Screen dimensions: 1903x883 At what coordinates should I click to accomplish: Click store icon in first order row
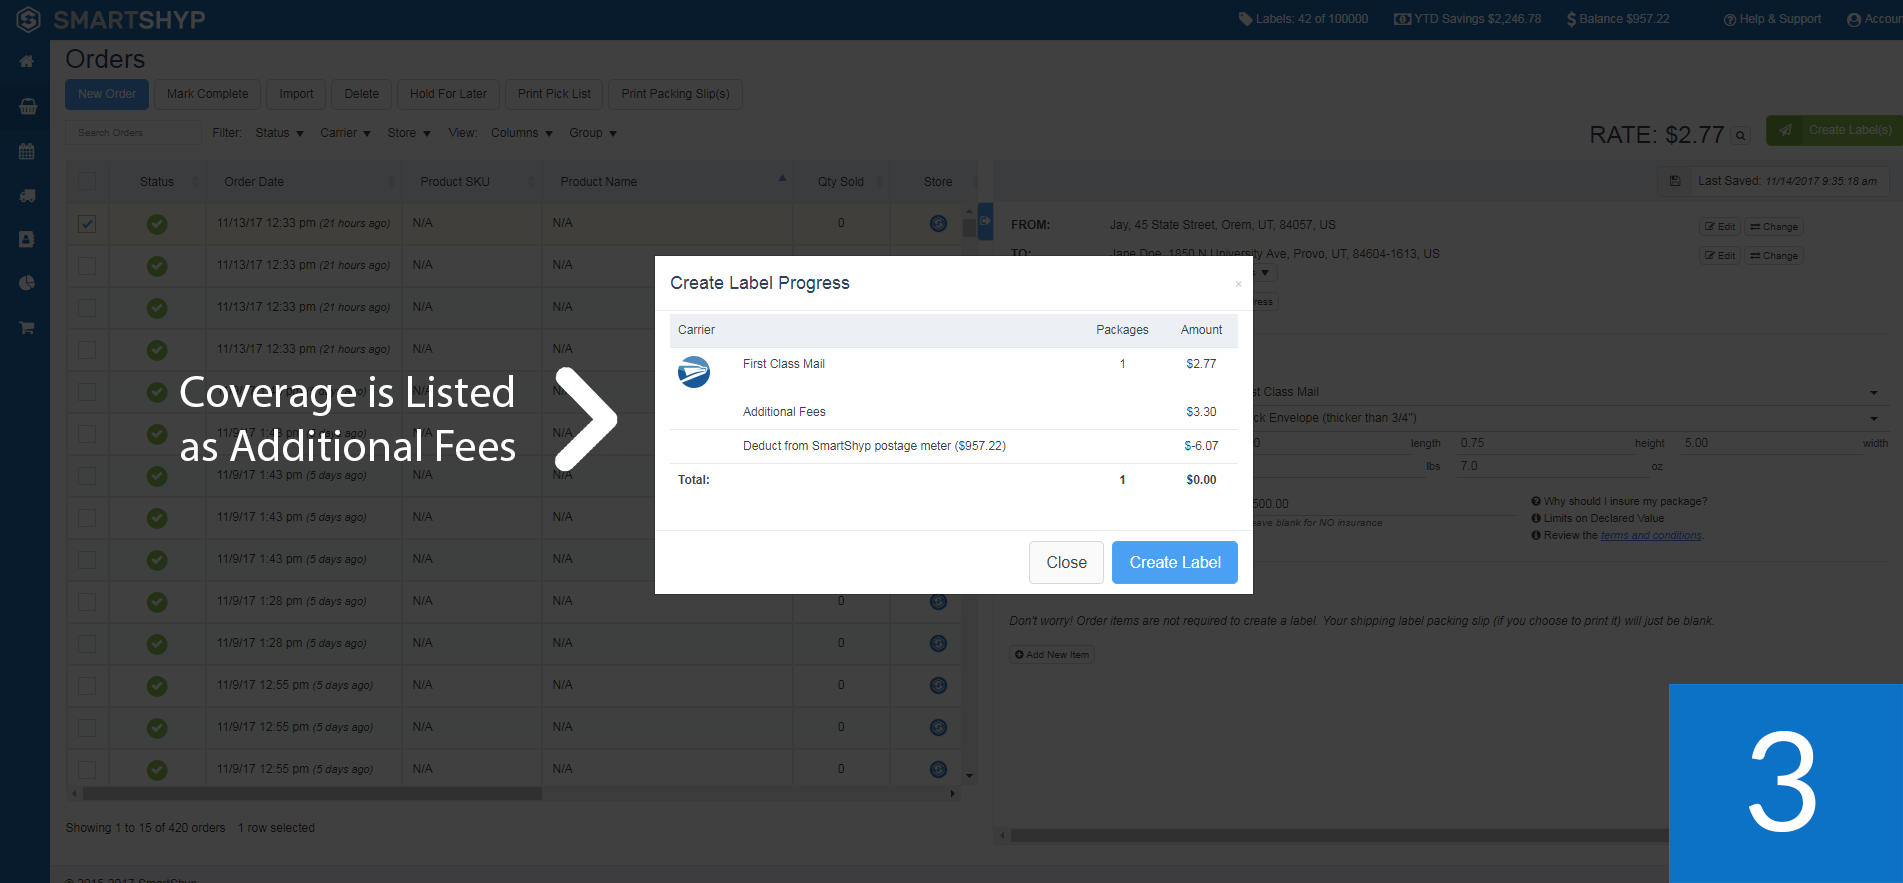[x=938, y=223]
